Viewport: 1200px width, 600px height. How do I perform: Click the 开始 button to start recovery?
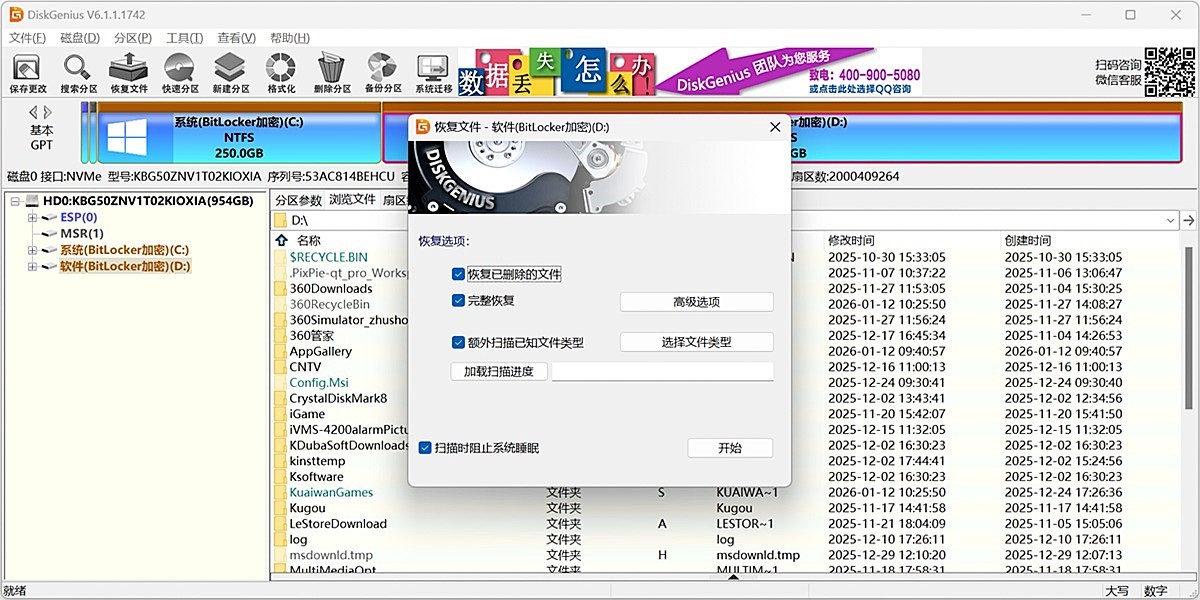pos(729,447)
